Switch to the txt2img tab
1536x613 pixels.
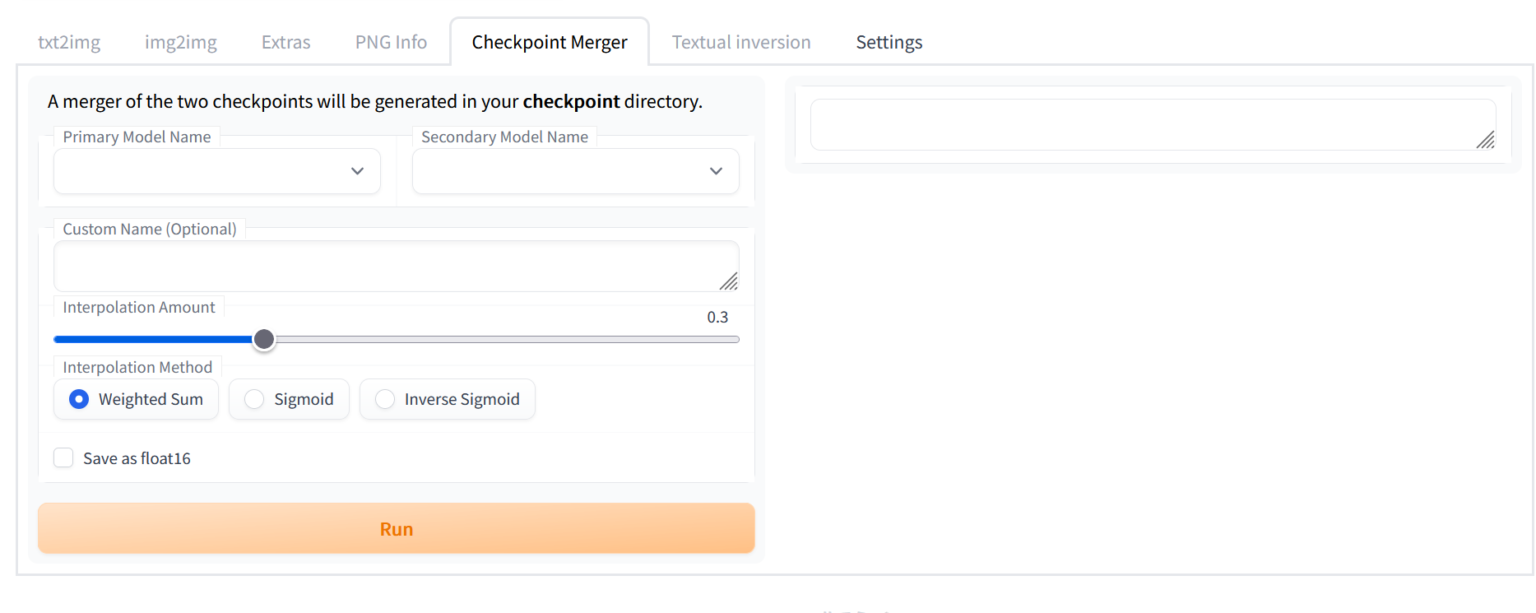click(x=69, y=42)
